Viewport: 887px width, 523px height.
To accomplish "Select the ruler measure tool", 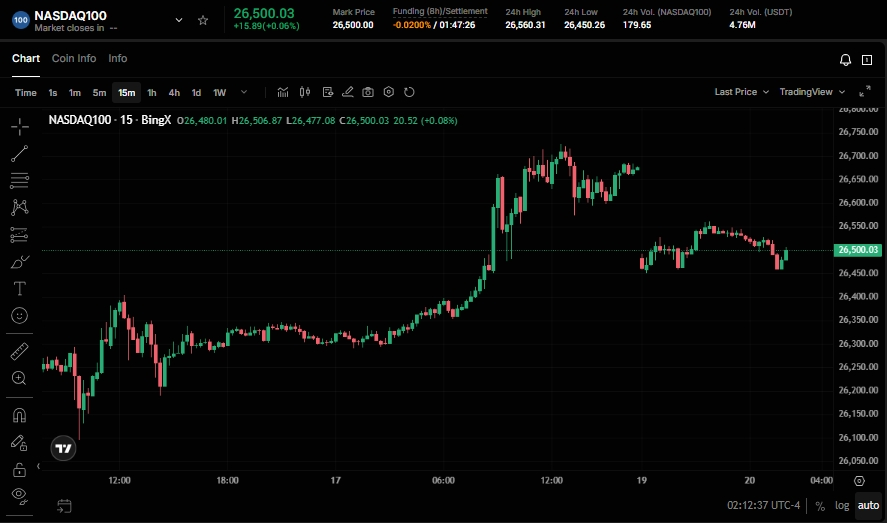I will point(19,351).
